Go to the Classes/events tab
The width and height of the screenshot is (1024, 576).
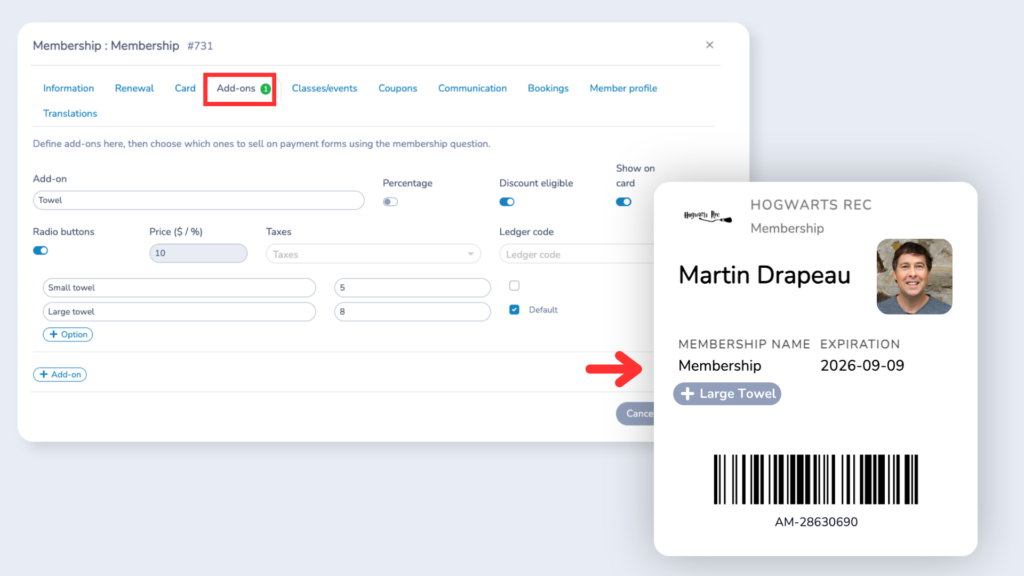(325, 88)
